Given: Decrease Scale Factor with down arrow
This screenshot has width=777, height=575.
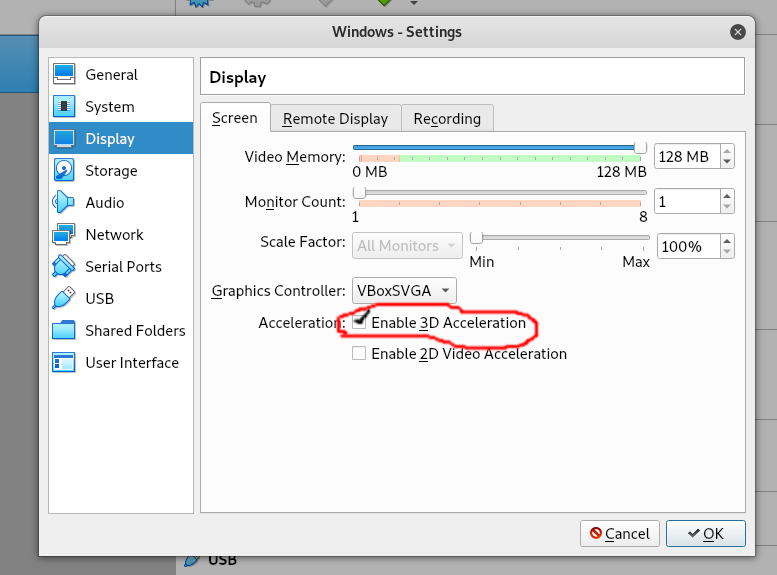Looking at the screenshot, I should pyautogui.click(x=727, y=252).
